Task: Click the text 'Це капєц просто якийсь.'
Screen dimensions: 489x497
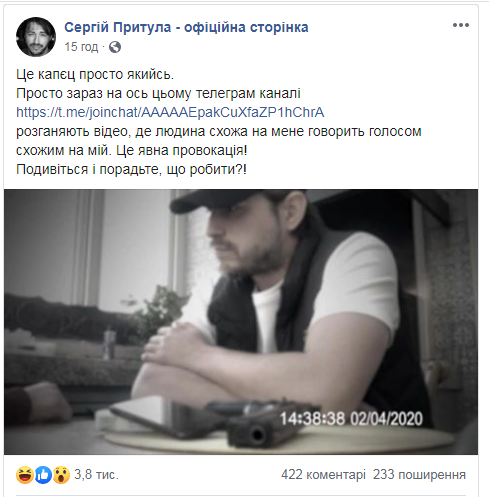Action: pyautogui.click(x=95, y=74)
